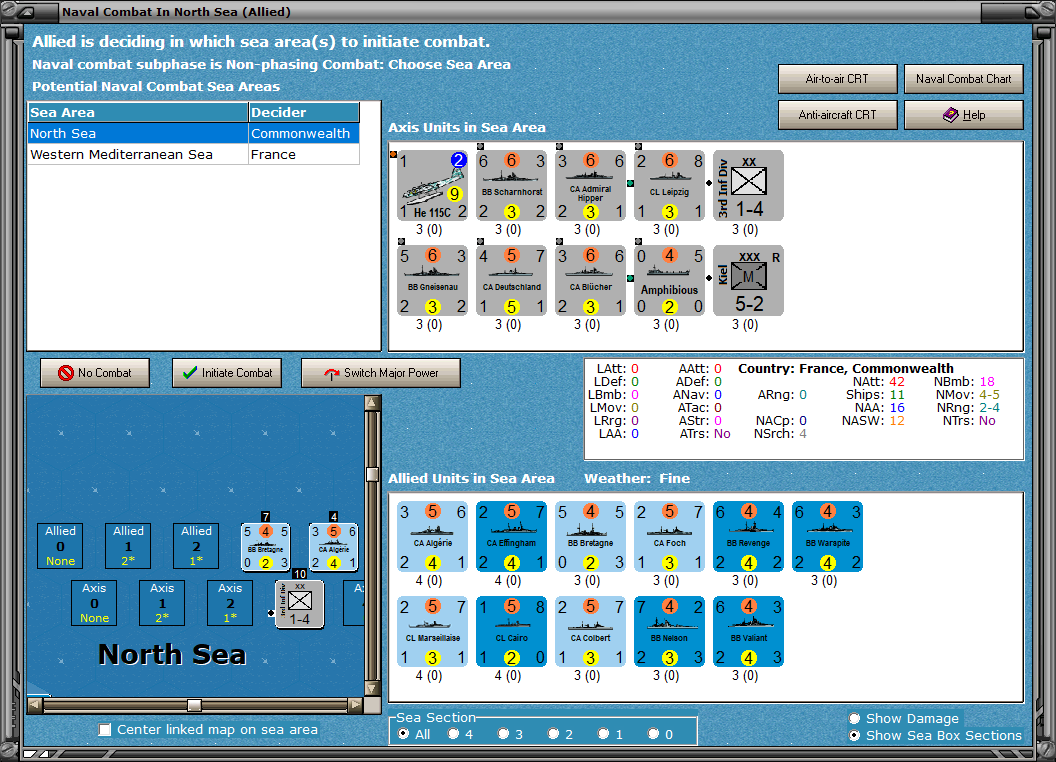Click the Allied 2 sea box
1056x762 pixels.
click(x=196, y=546)
